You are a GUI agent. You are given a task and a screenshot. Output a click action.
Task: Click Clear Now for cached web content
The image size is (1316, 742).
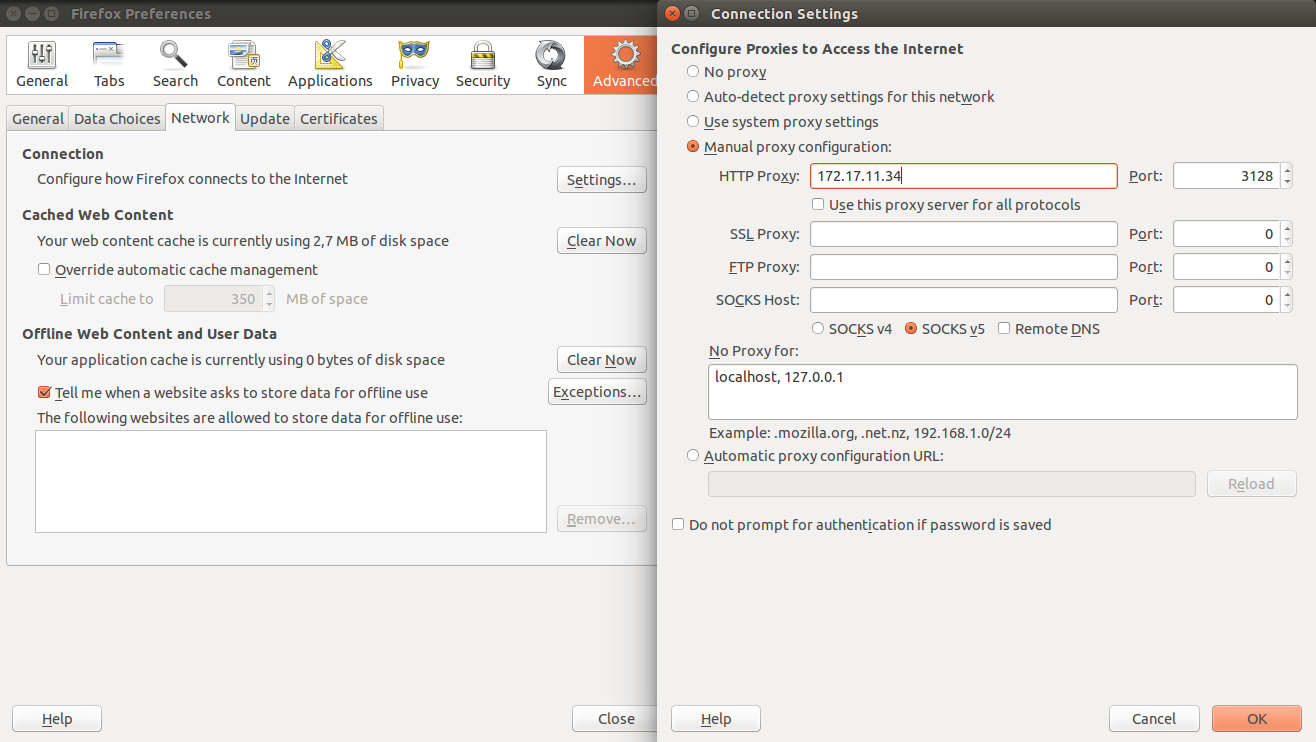click(x=602, y=241)
